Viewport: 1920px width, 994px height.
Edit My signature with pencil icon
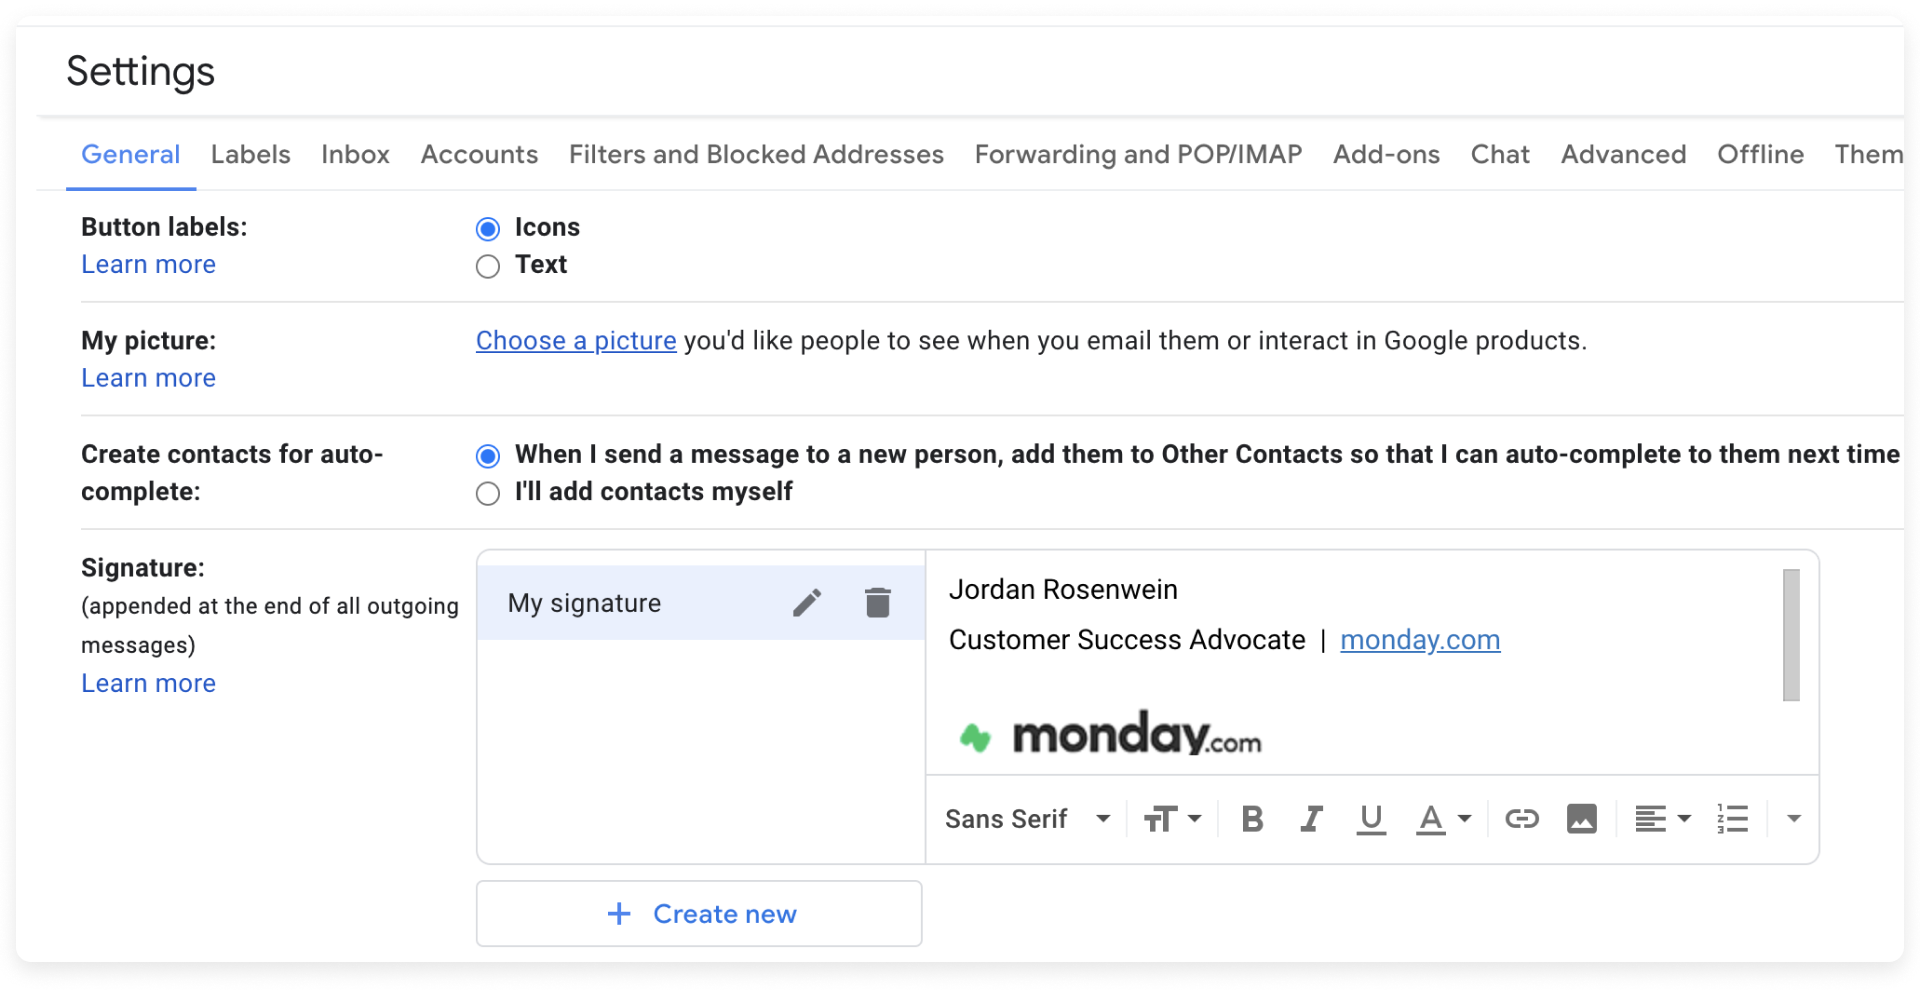point(807,603)
